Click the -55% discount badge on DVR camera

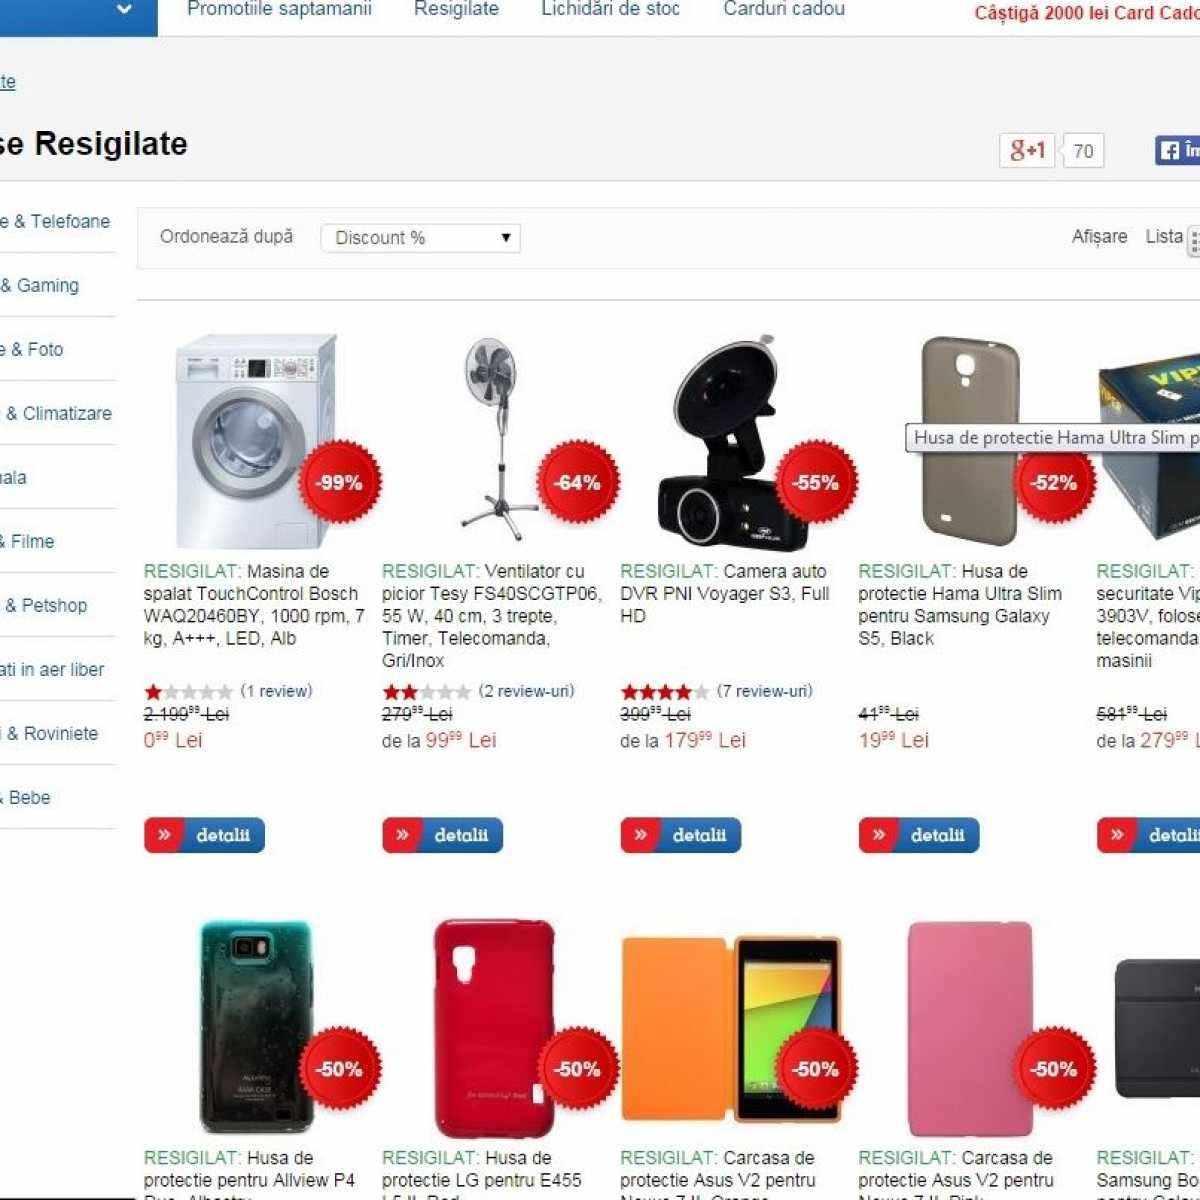(x=816, y=482)
